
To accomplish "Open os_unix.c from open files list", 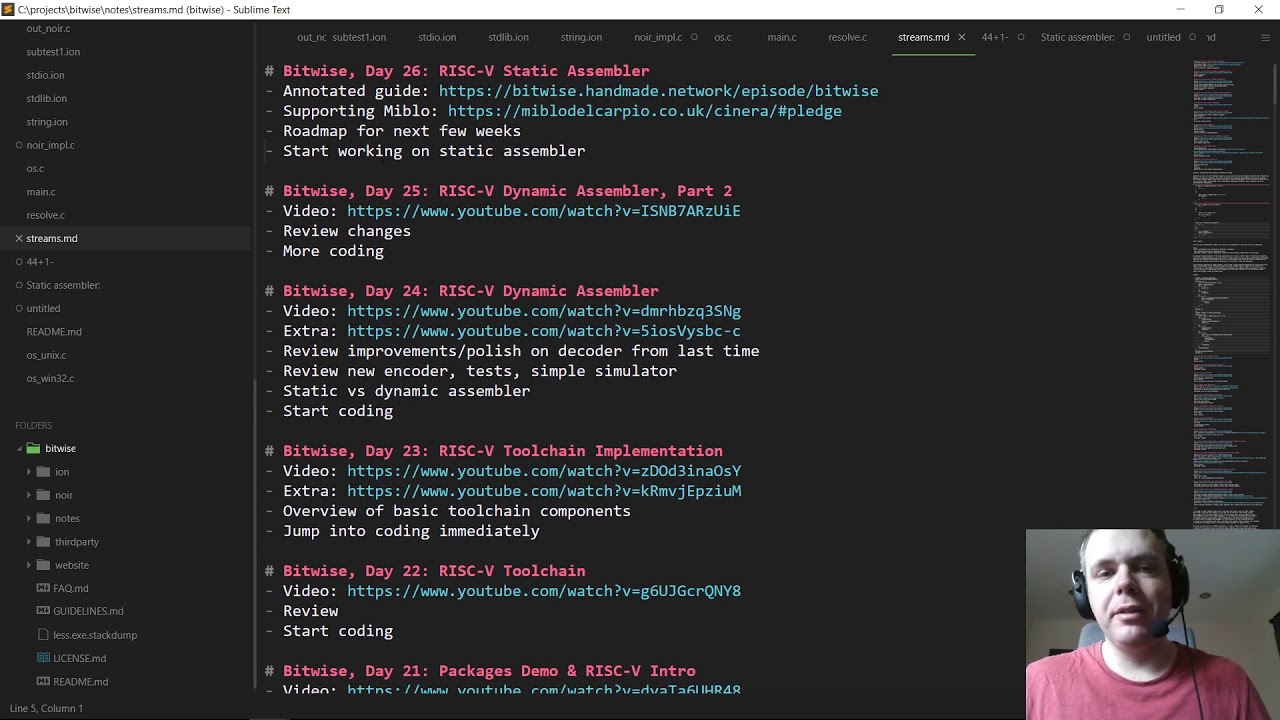I will 46,355.
